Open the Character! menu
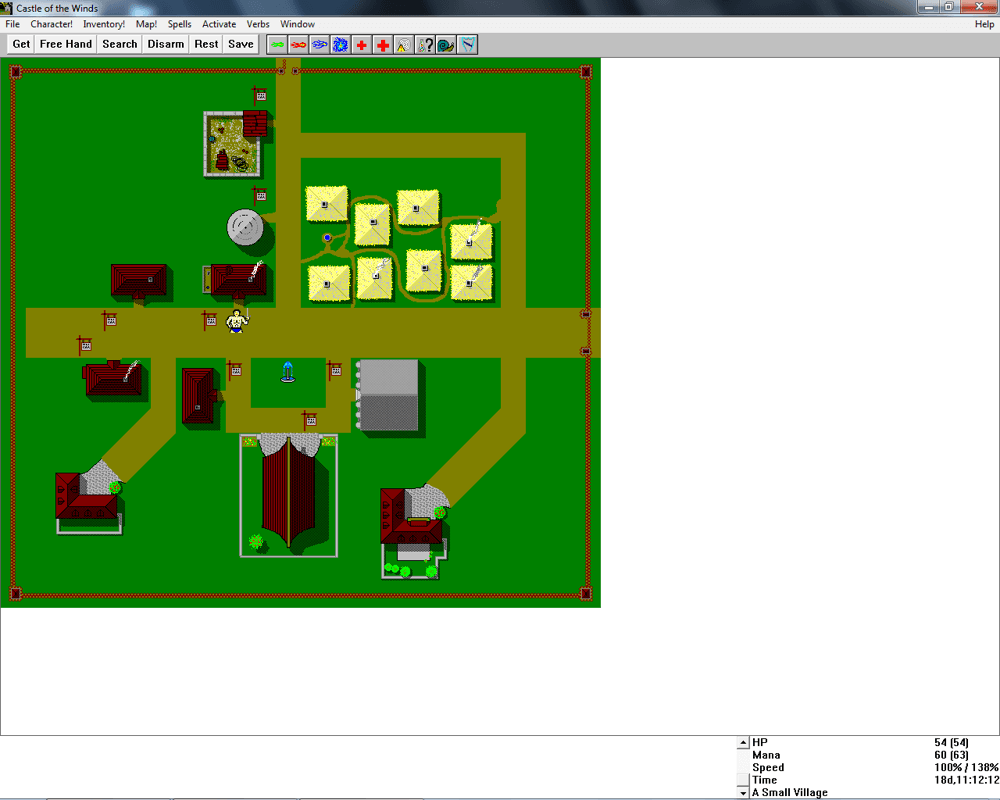Viewport: 1000px width, 800px height. (51, 24)
